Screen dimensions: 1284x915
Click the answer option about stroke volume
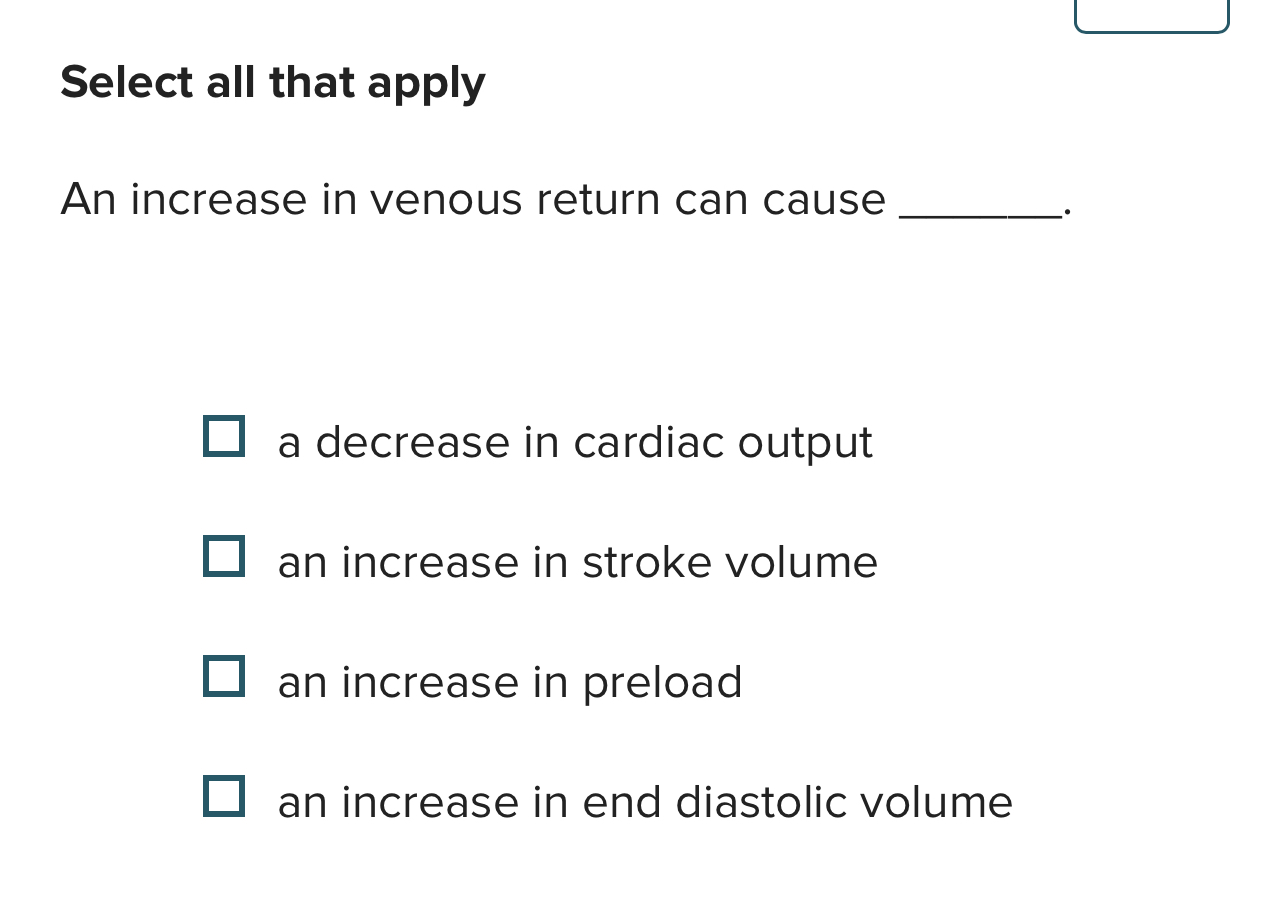coord(577,561)
